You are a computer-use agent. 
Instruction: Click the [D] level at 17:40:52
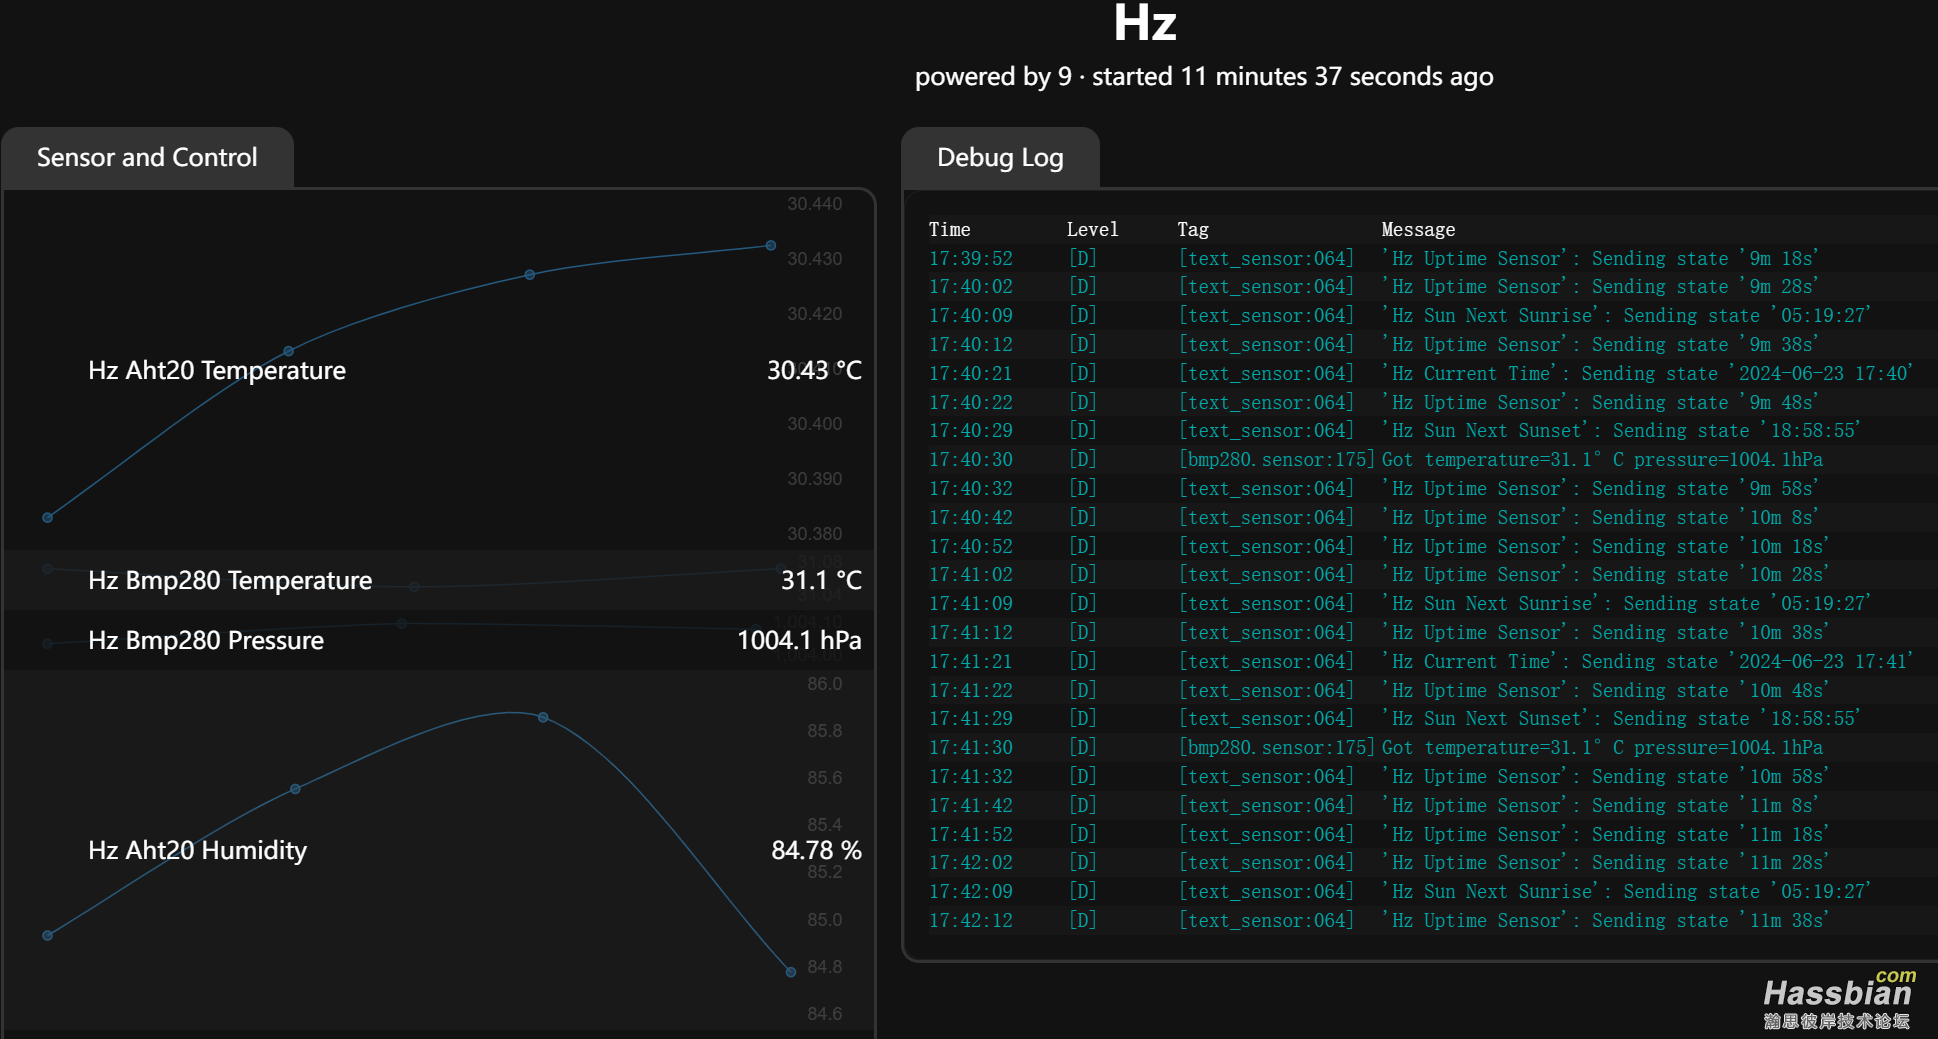coord(1083,546)
